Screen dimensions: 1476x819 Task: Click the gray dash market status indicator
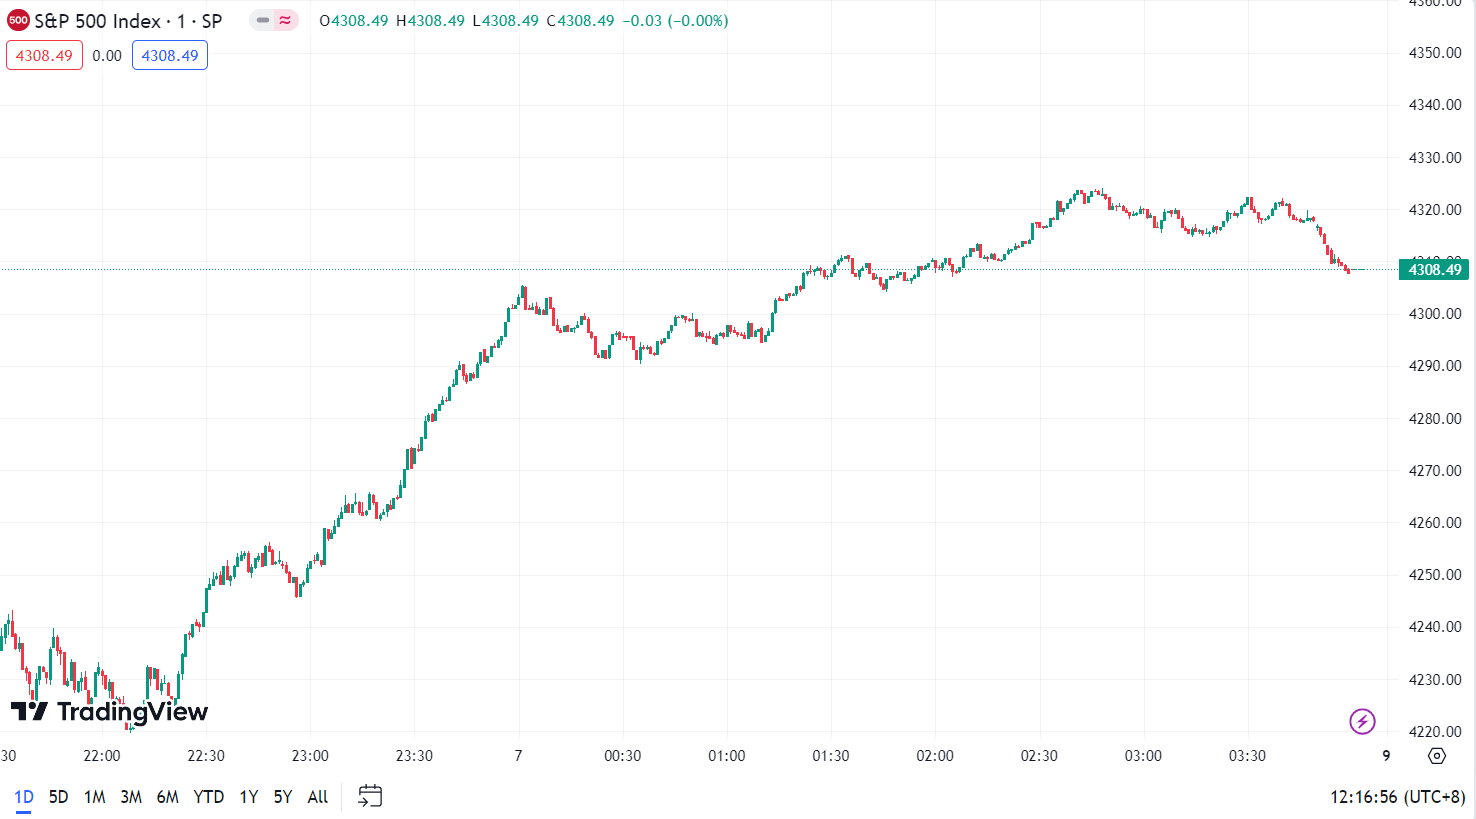(x=263, y=21)
